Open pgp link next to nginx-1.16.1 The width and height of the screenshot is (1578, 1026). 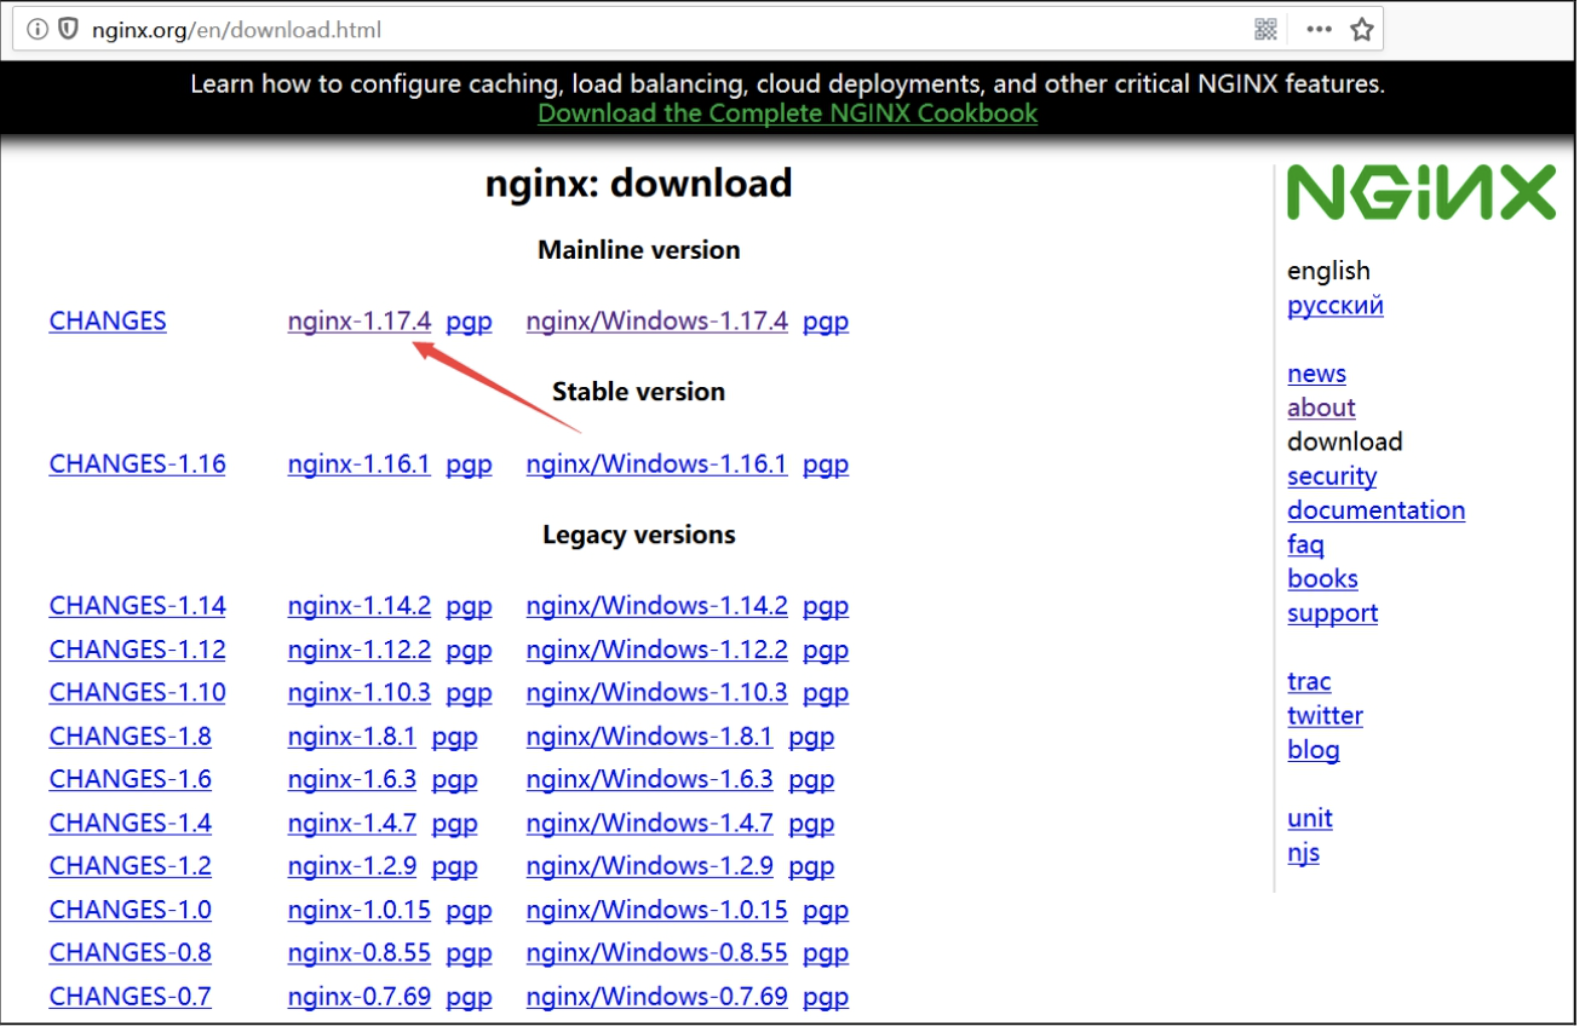coord(469,465)
